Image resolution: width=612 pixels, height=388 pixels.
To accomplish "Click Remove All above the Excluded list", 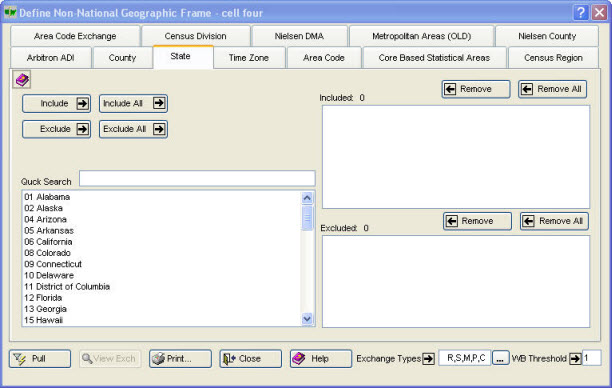I will 554,221.
